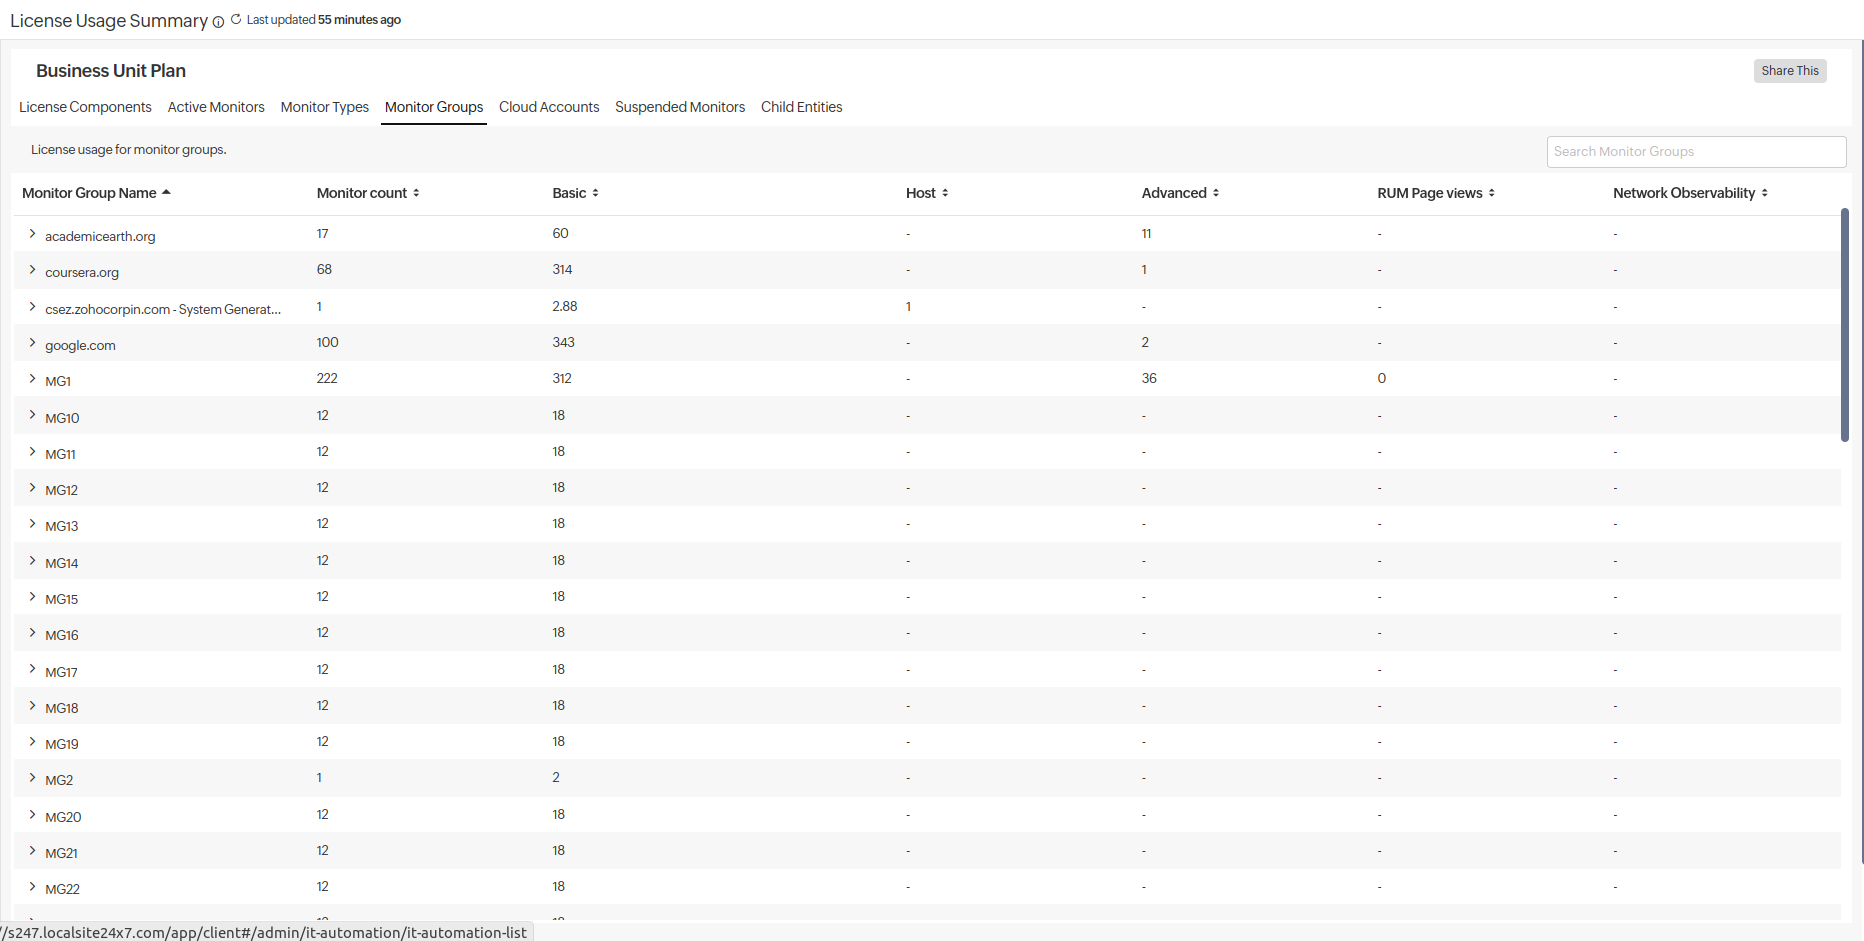Screen dimensions: 1864x941
Task: Click the Share This button
Action: click(x=1789, y=71)
